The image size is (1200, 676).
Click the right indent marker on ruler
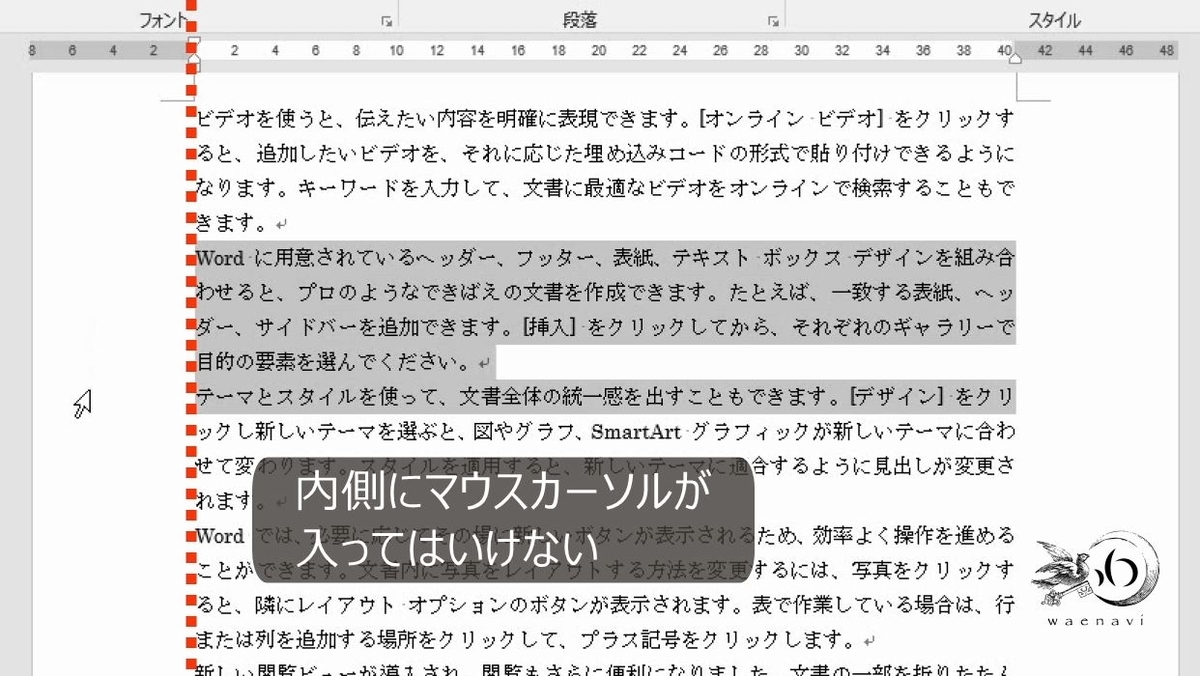pyautogui.click(x=1015, y=59)
